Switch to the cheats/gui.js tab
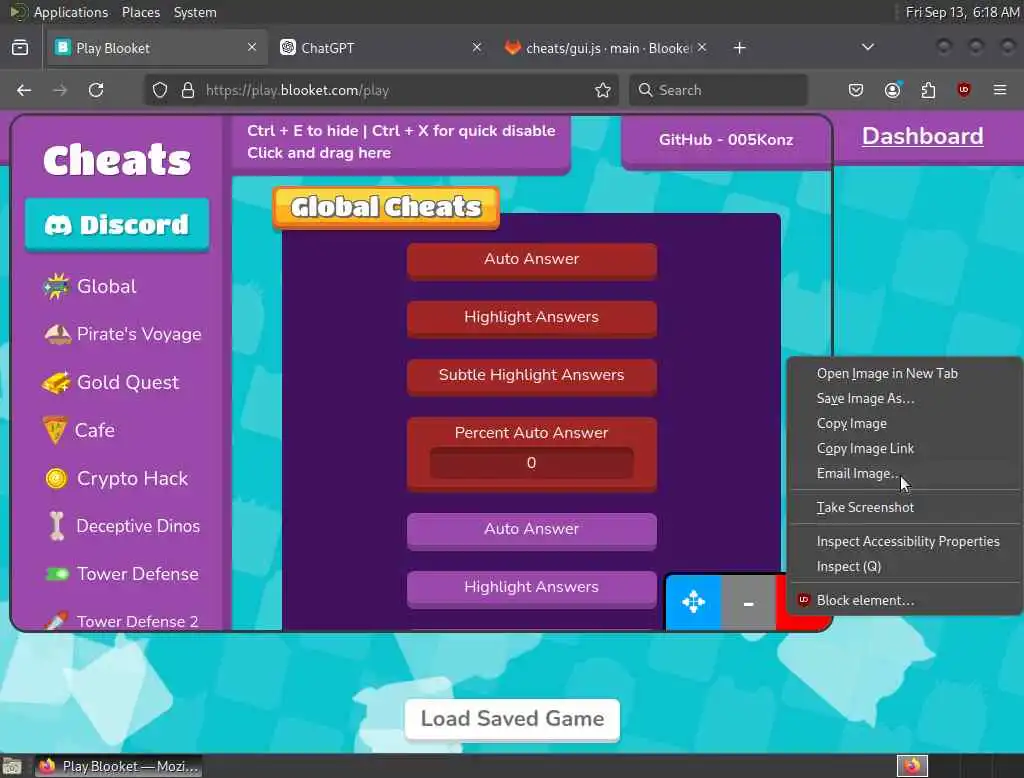Image resolution: width=1024 pixels, height=778 pixels. point(606,48)
